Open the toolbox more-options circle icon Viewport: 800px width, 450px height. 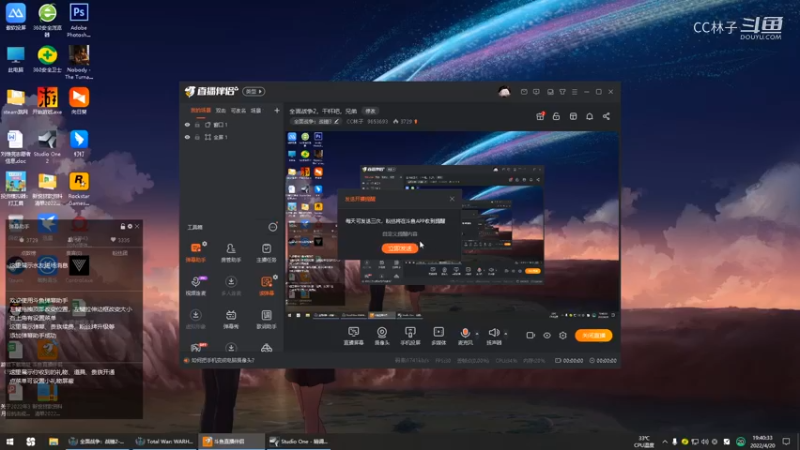tap(273, 227)
